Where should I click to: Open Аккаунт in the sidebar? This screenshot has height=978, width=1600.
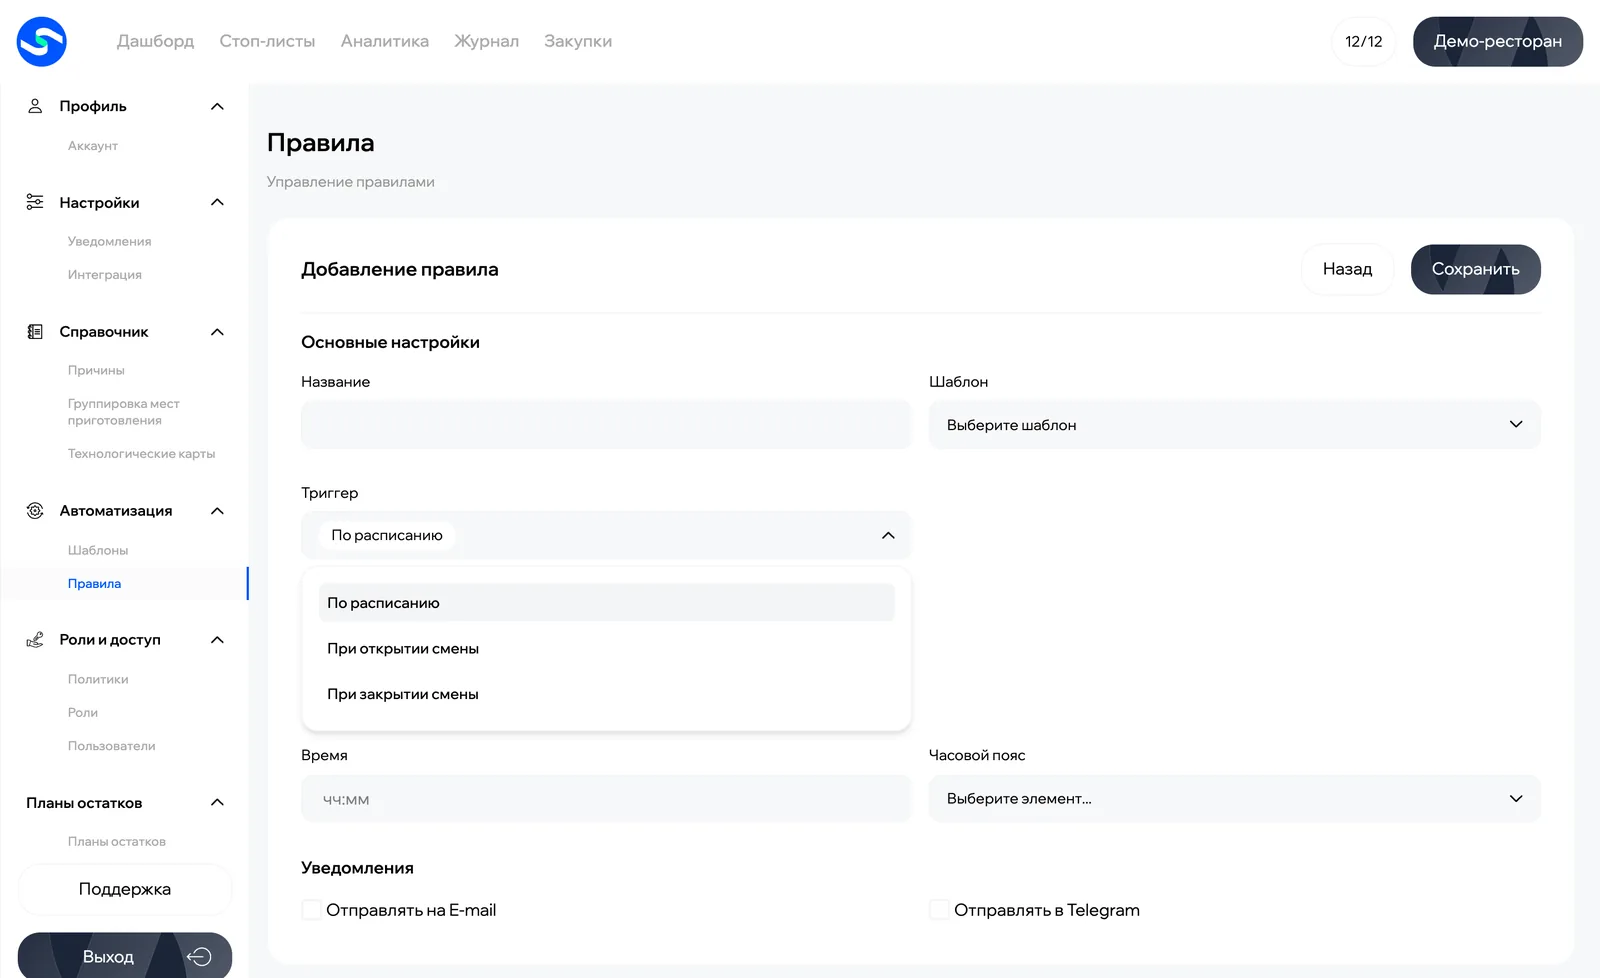[x=93, y=146]
